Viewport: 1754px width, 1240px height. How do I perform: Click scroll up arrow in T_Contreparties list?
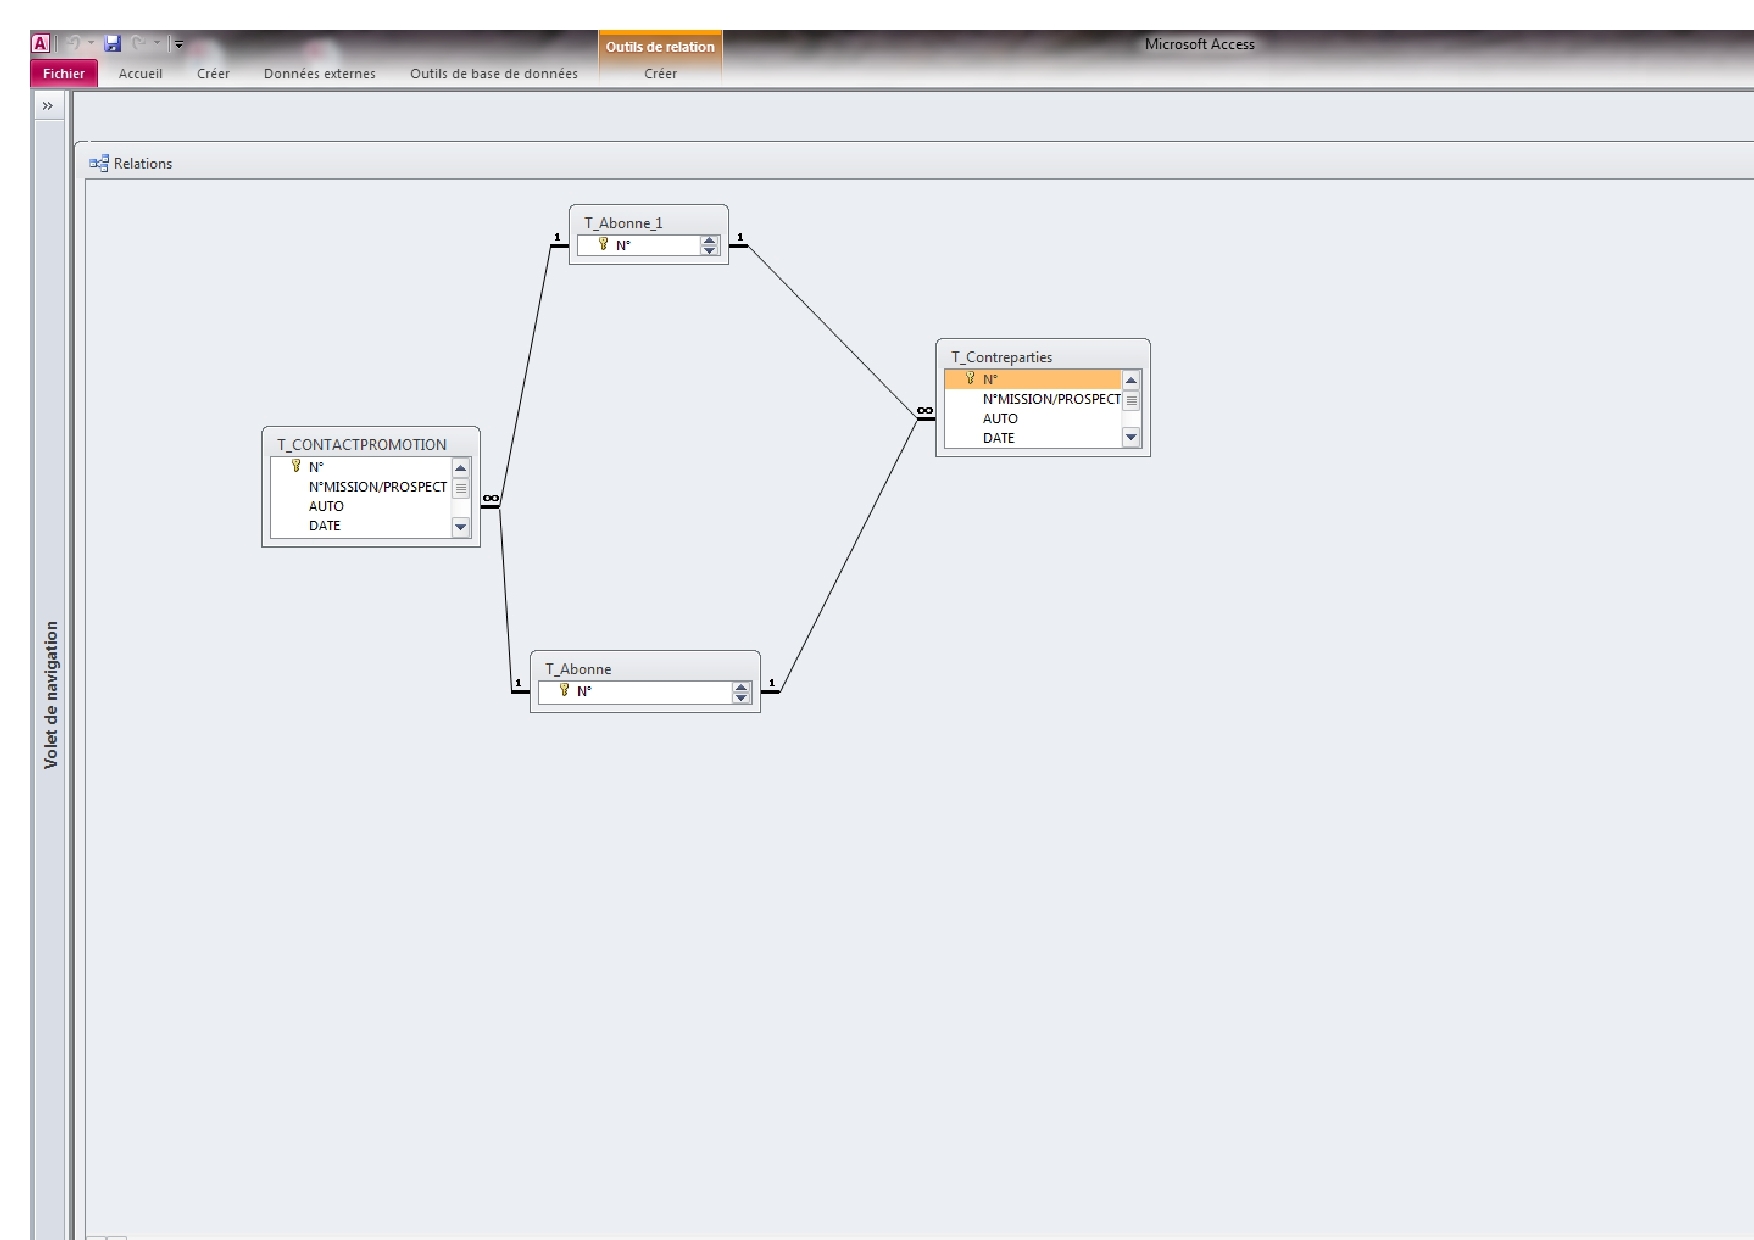click(1131, 380)
